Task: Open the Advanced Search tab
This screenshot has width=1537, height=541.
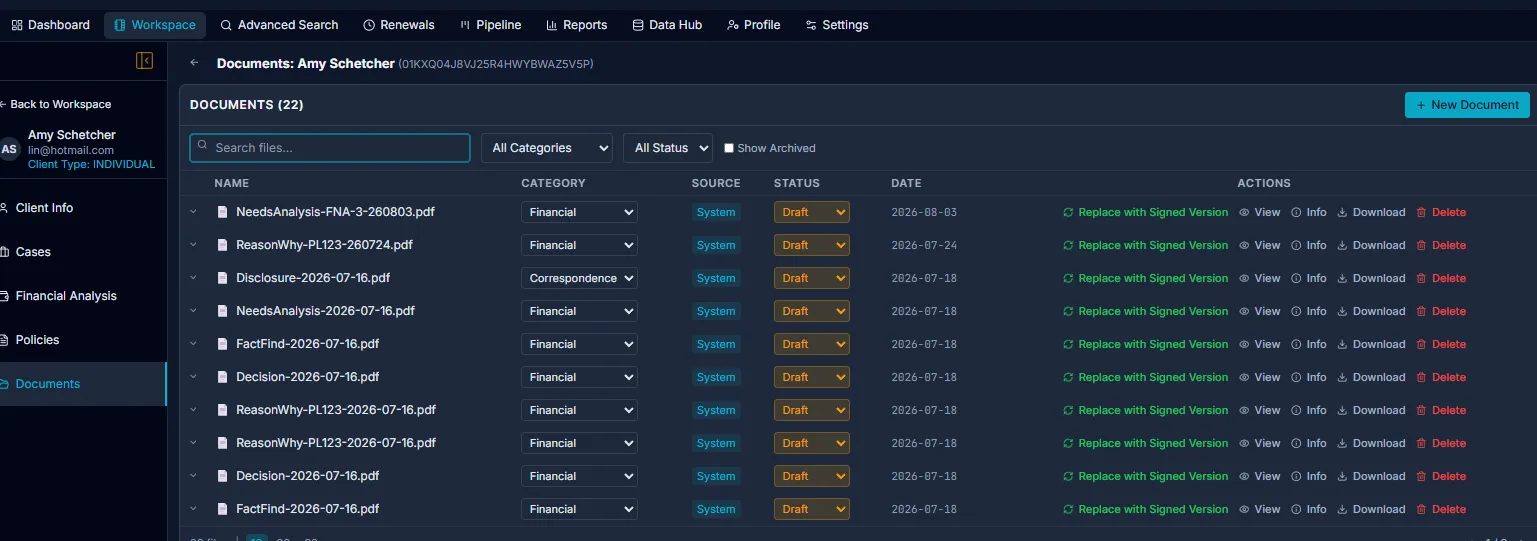Action: [279, 25]
